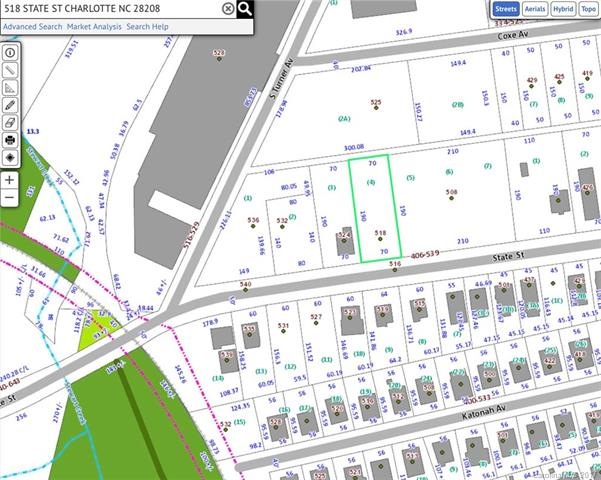Select the line measure tool
Screen dimensions: 601x480
tap(10, 70)
